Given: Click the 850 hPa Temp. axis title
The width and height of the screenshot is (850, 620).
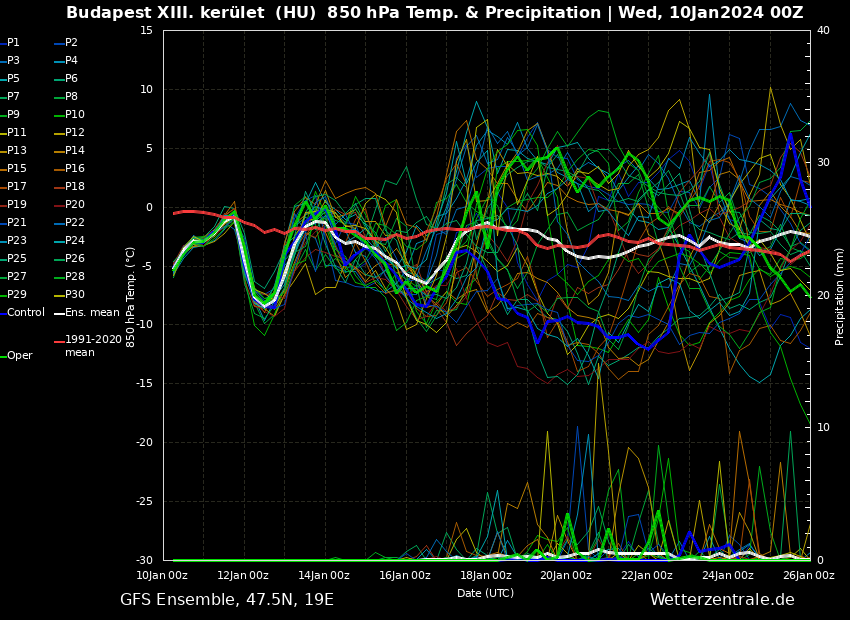Looking at the screenshot, I should click(131, 296).
